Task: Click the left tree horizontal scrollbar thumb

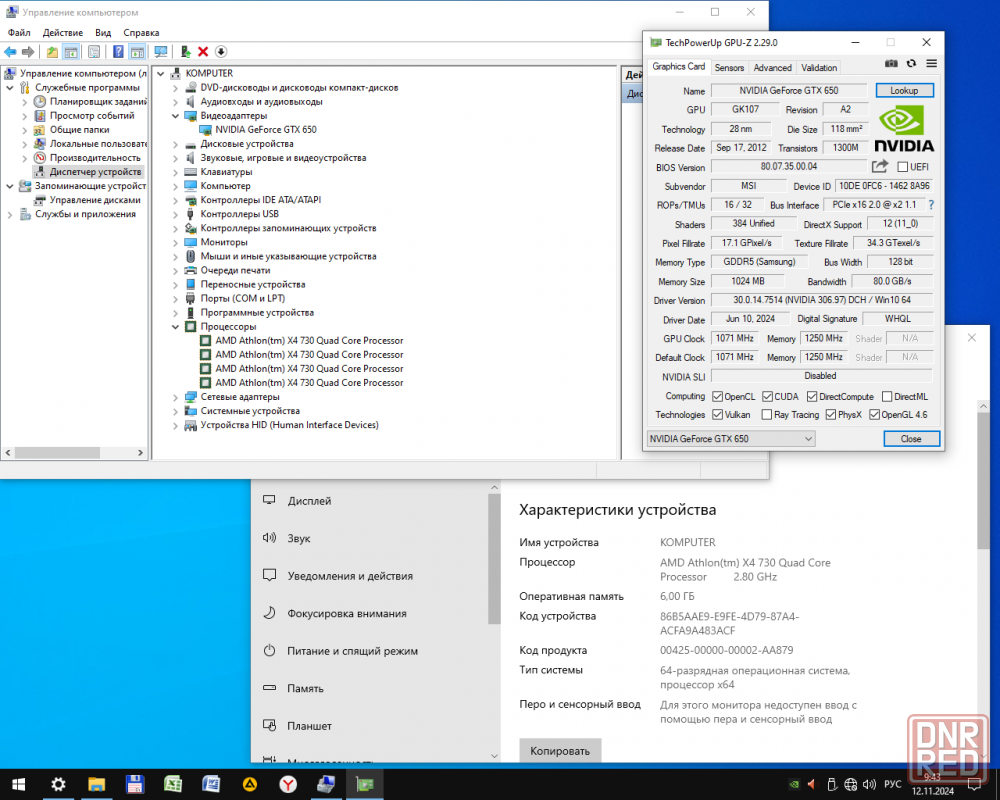Action: [57, 453]
